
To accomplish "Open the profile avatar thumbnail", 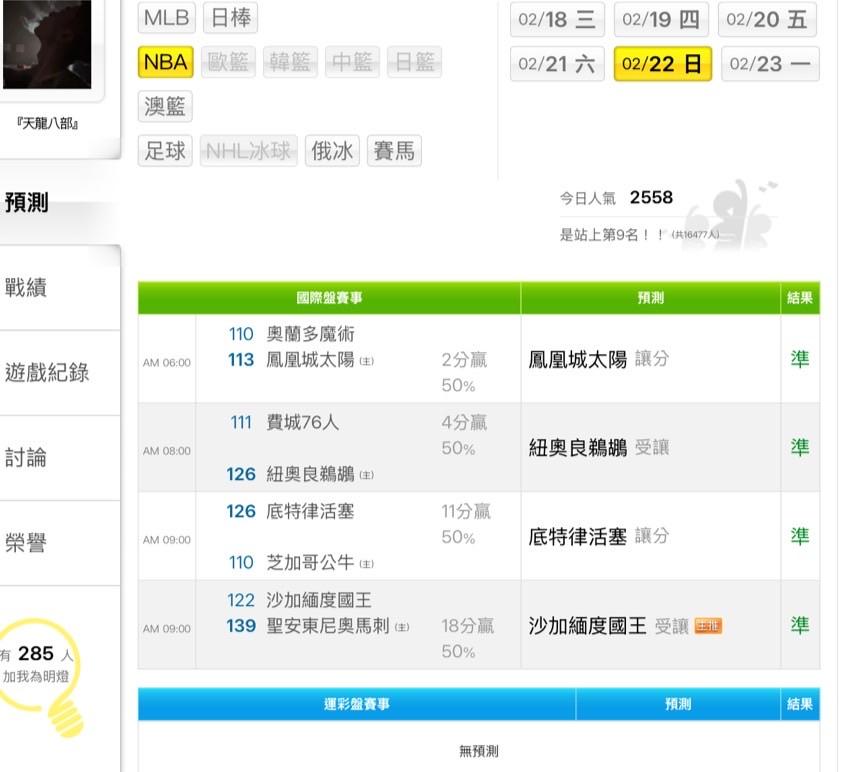I will tap(47, 45).
